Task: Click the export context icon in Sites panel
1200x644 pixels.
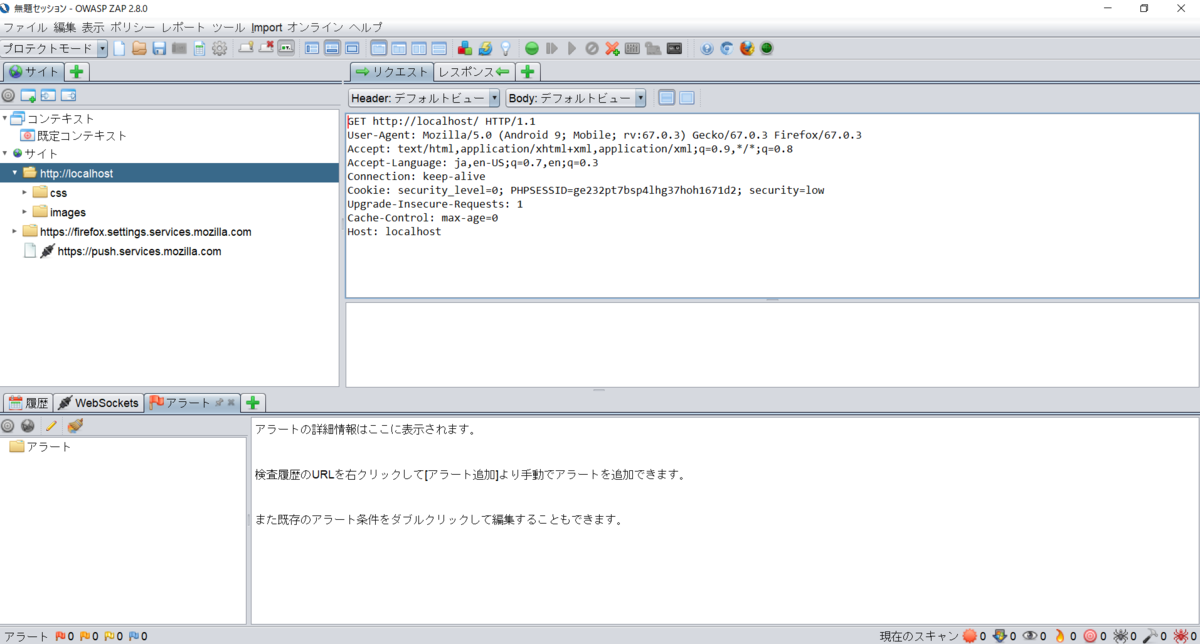Action: [68, 96]
